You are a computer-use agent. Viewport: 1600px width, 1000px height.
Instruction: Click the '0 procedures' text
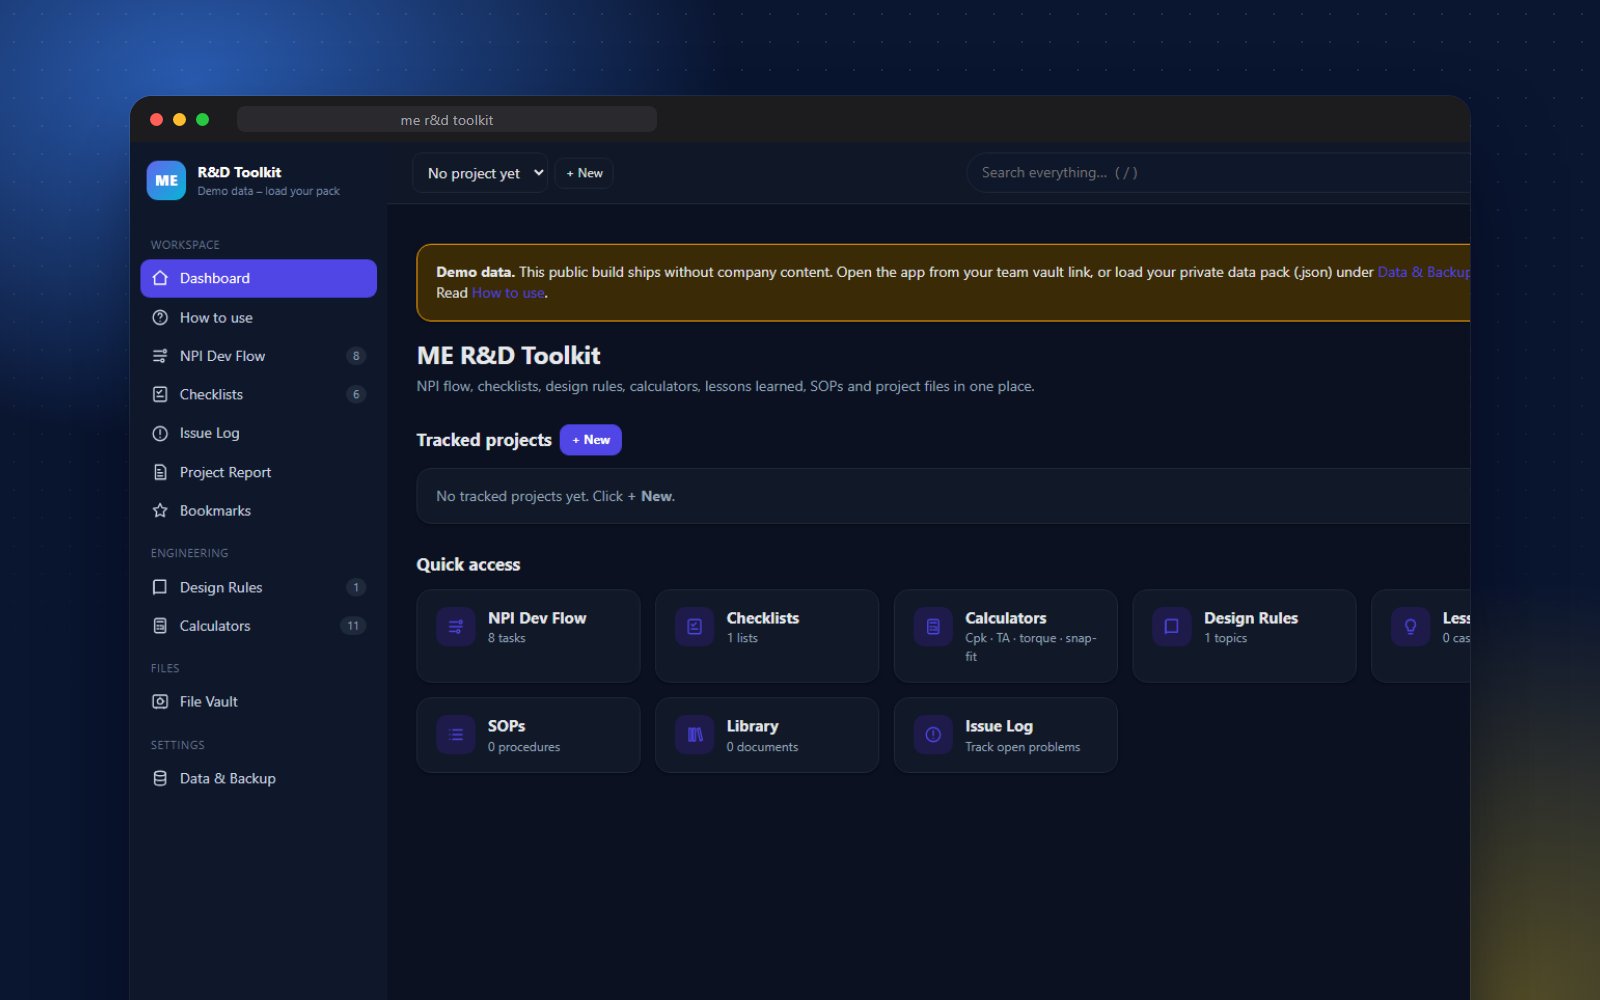point(524,747)
